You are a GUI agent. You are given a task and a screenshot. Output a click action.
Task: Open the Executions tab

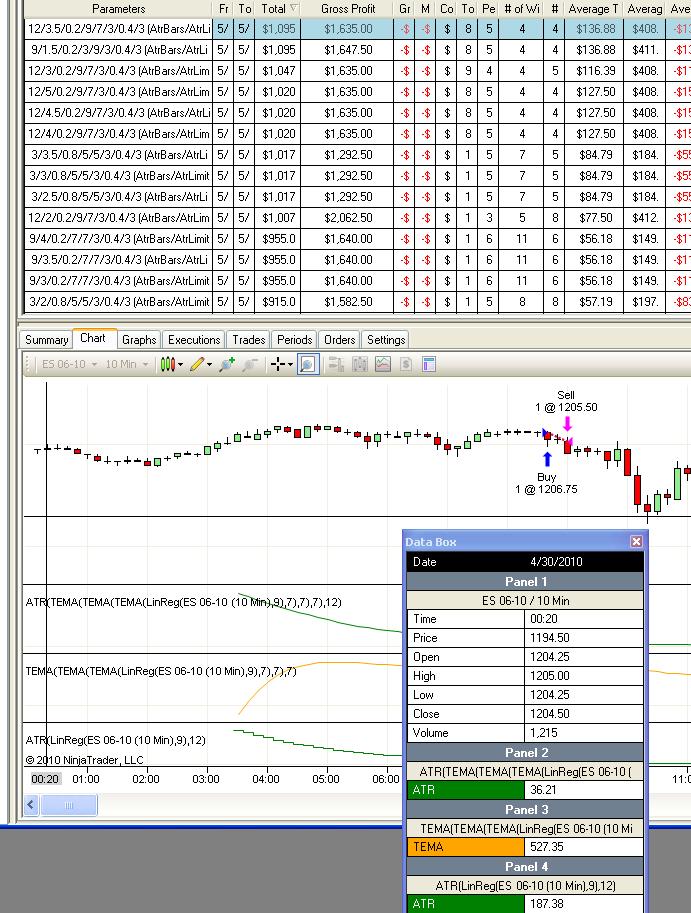(x=194, y=340)
